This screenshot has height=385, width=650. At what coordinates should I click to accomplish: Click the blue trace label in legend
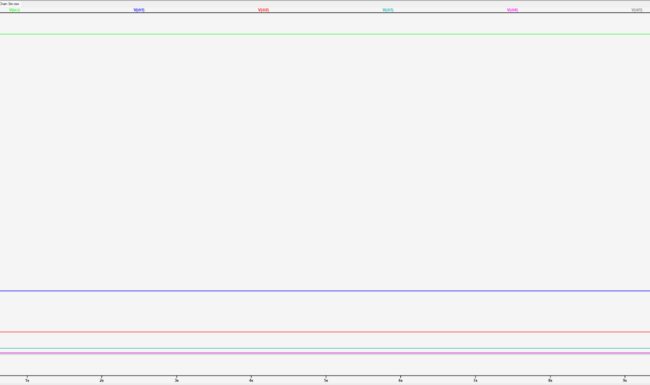pyautogui.click(x=139, y=10)
